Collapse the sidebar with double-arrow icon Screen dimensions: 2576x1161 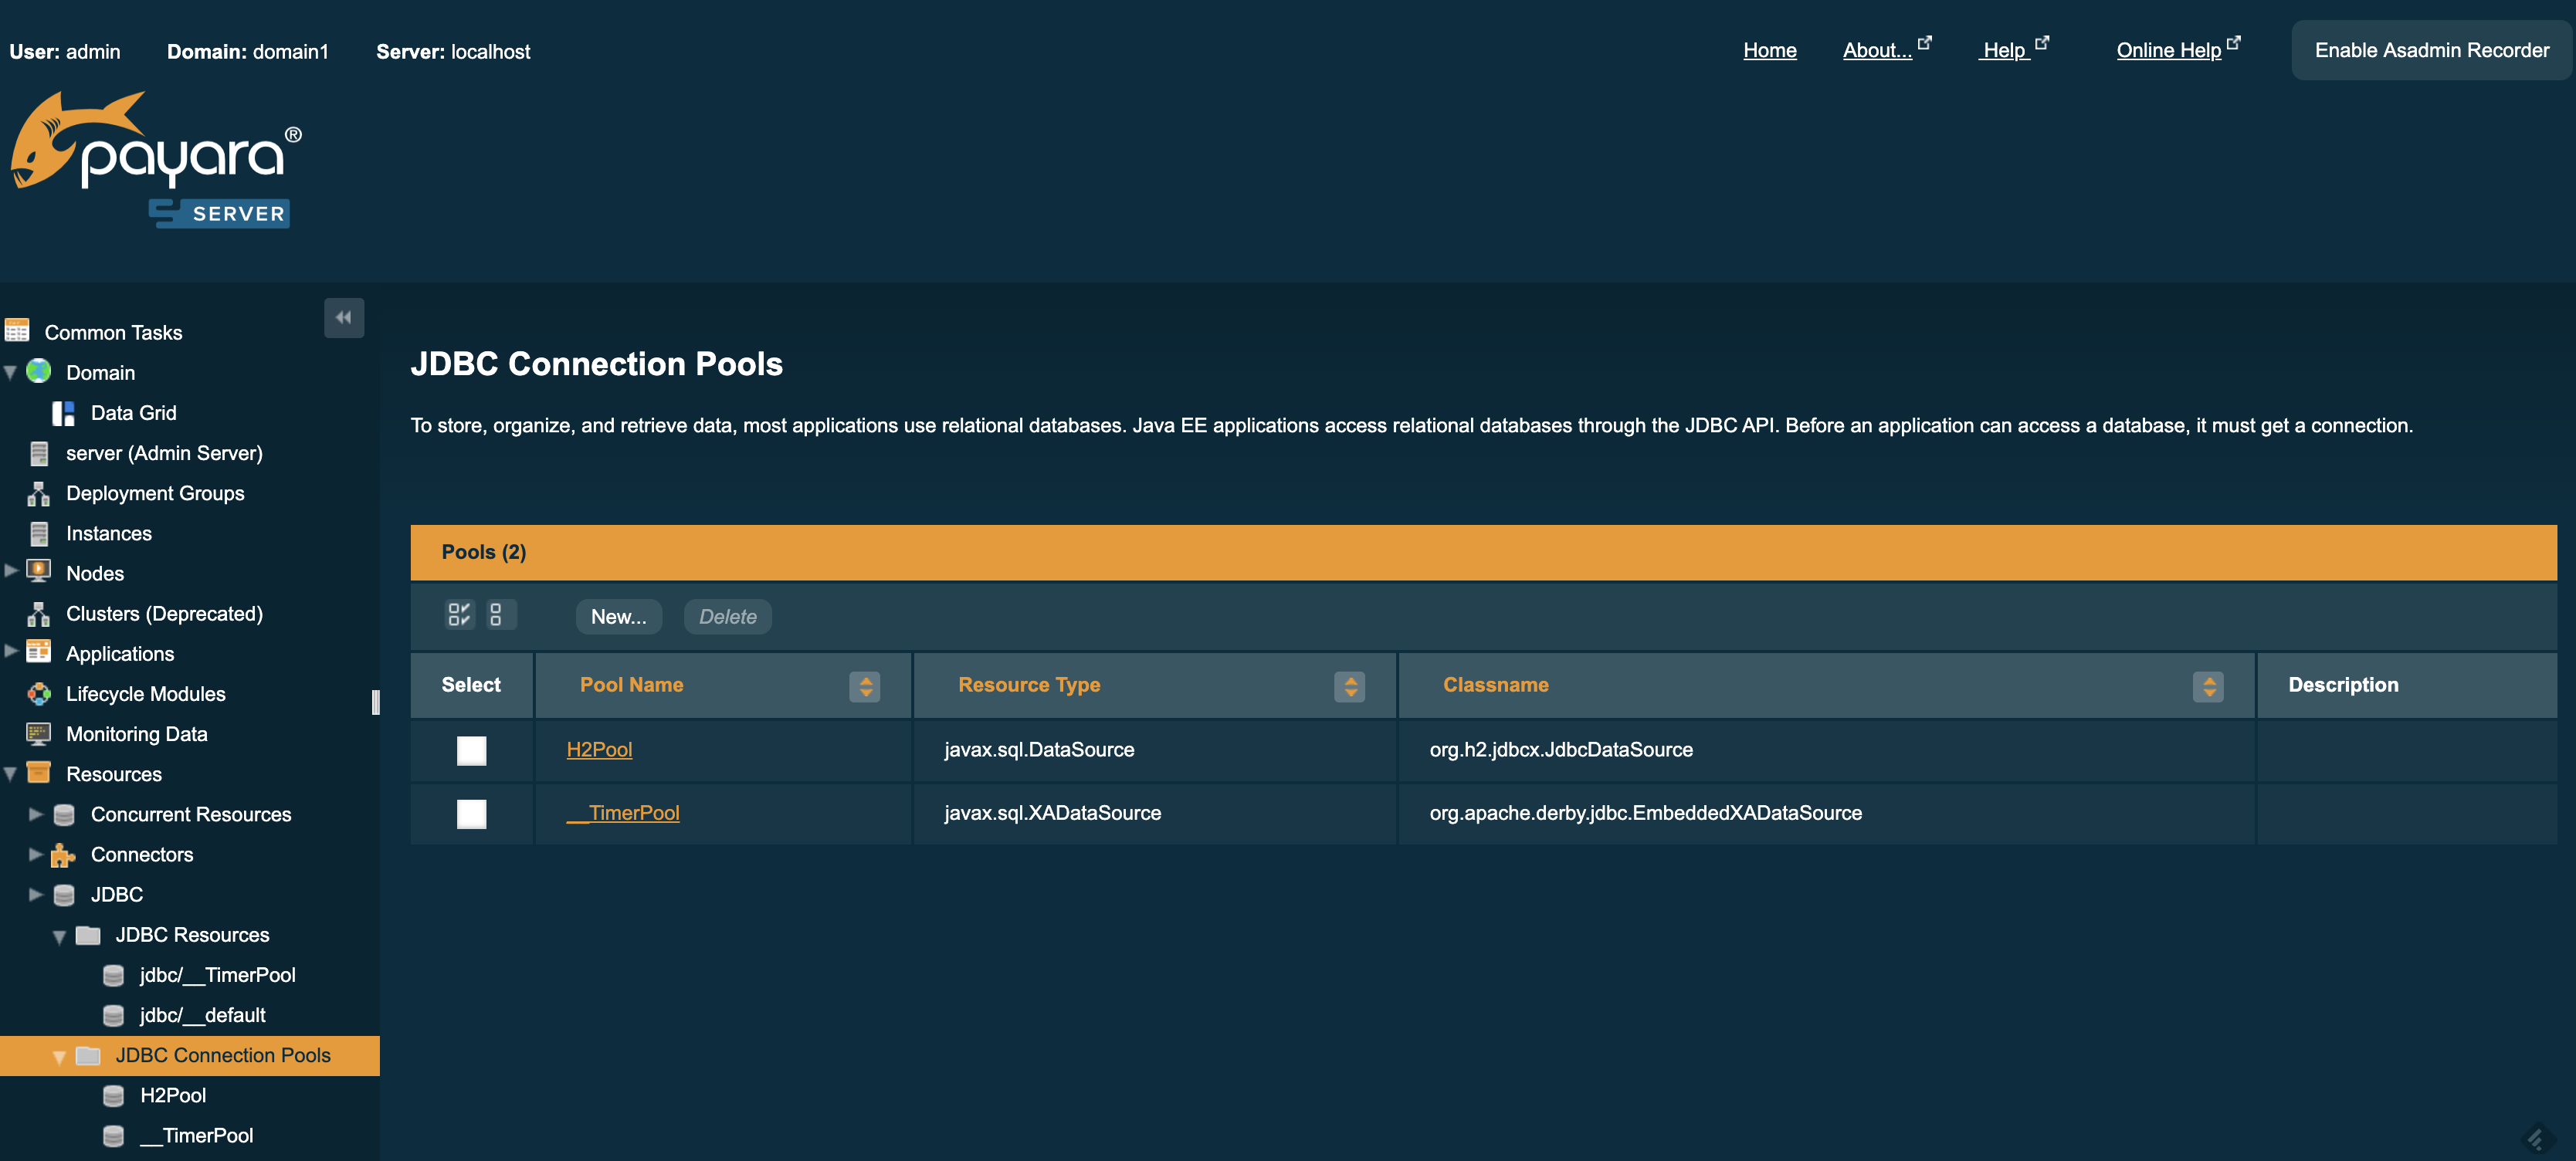click(x=343, y=318)
